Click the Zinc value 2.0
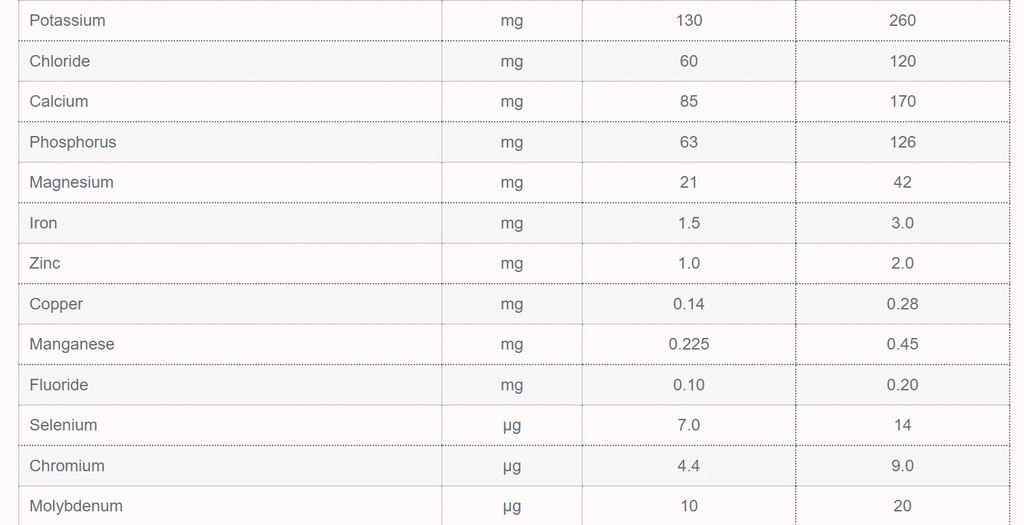Viewport: 1024px width, 525px height. click(x=902, y=263)
